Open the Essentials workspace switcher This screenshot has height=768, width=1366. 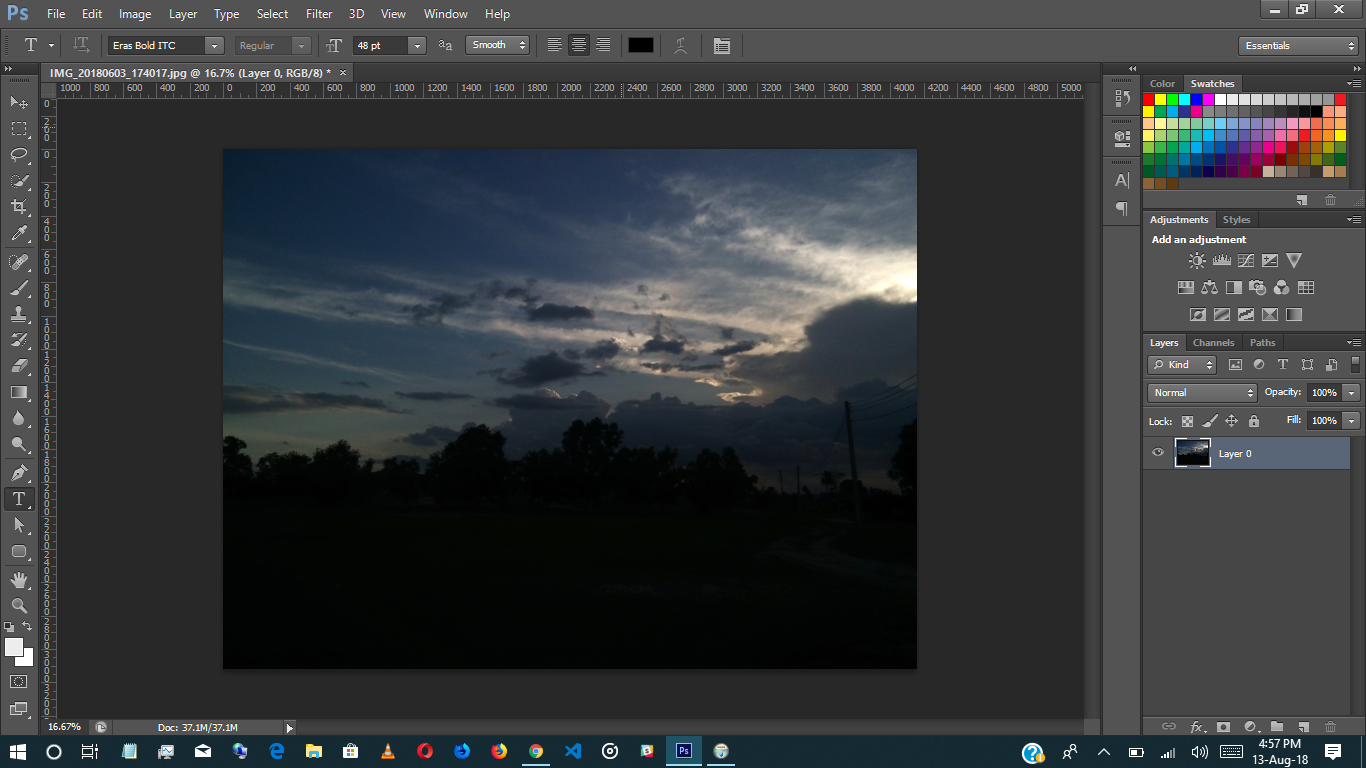pos(1296,45)
